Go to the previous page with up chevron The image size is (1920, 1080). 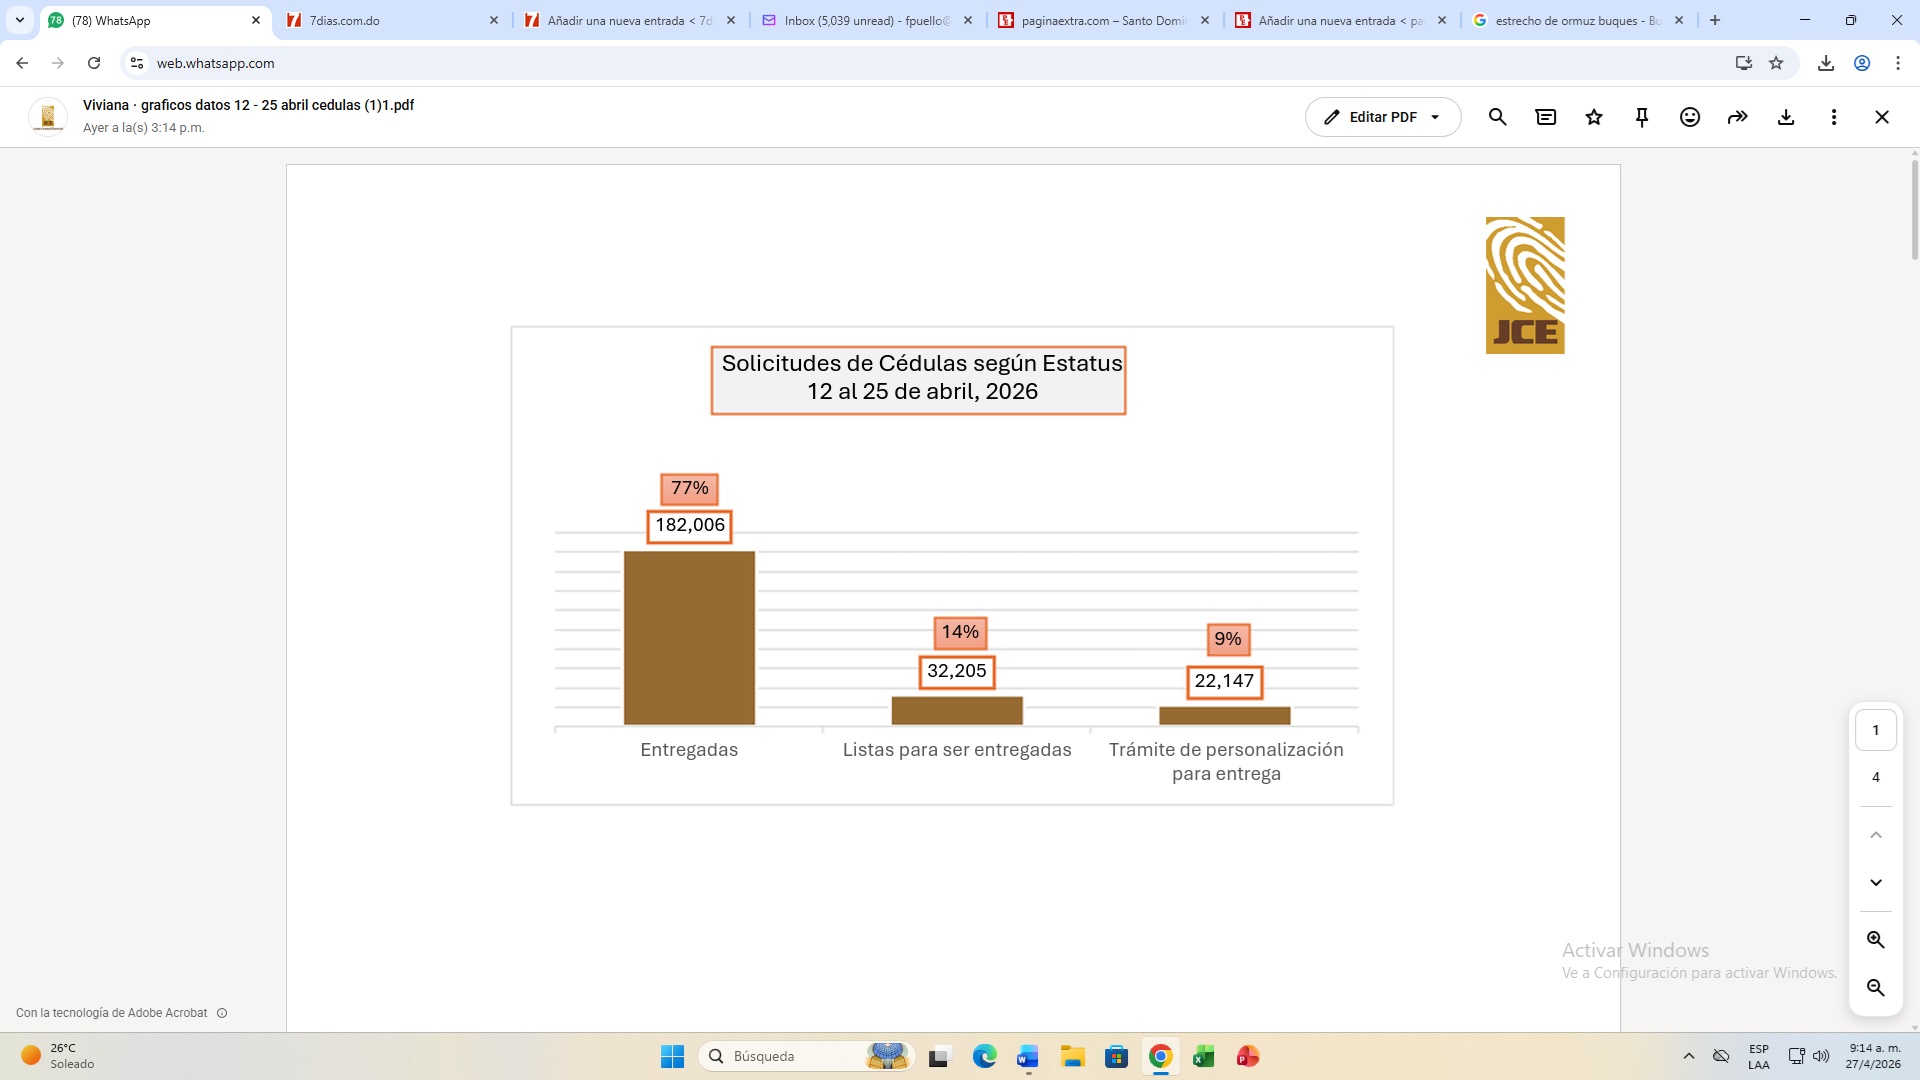coord(1876,835)
